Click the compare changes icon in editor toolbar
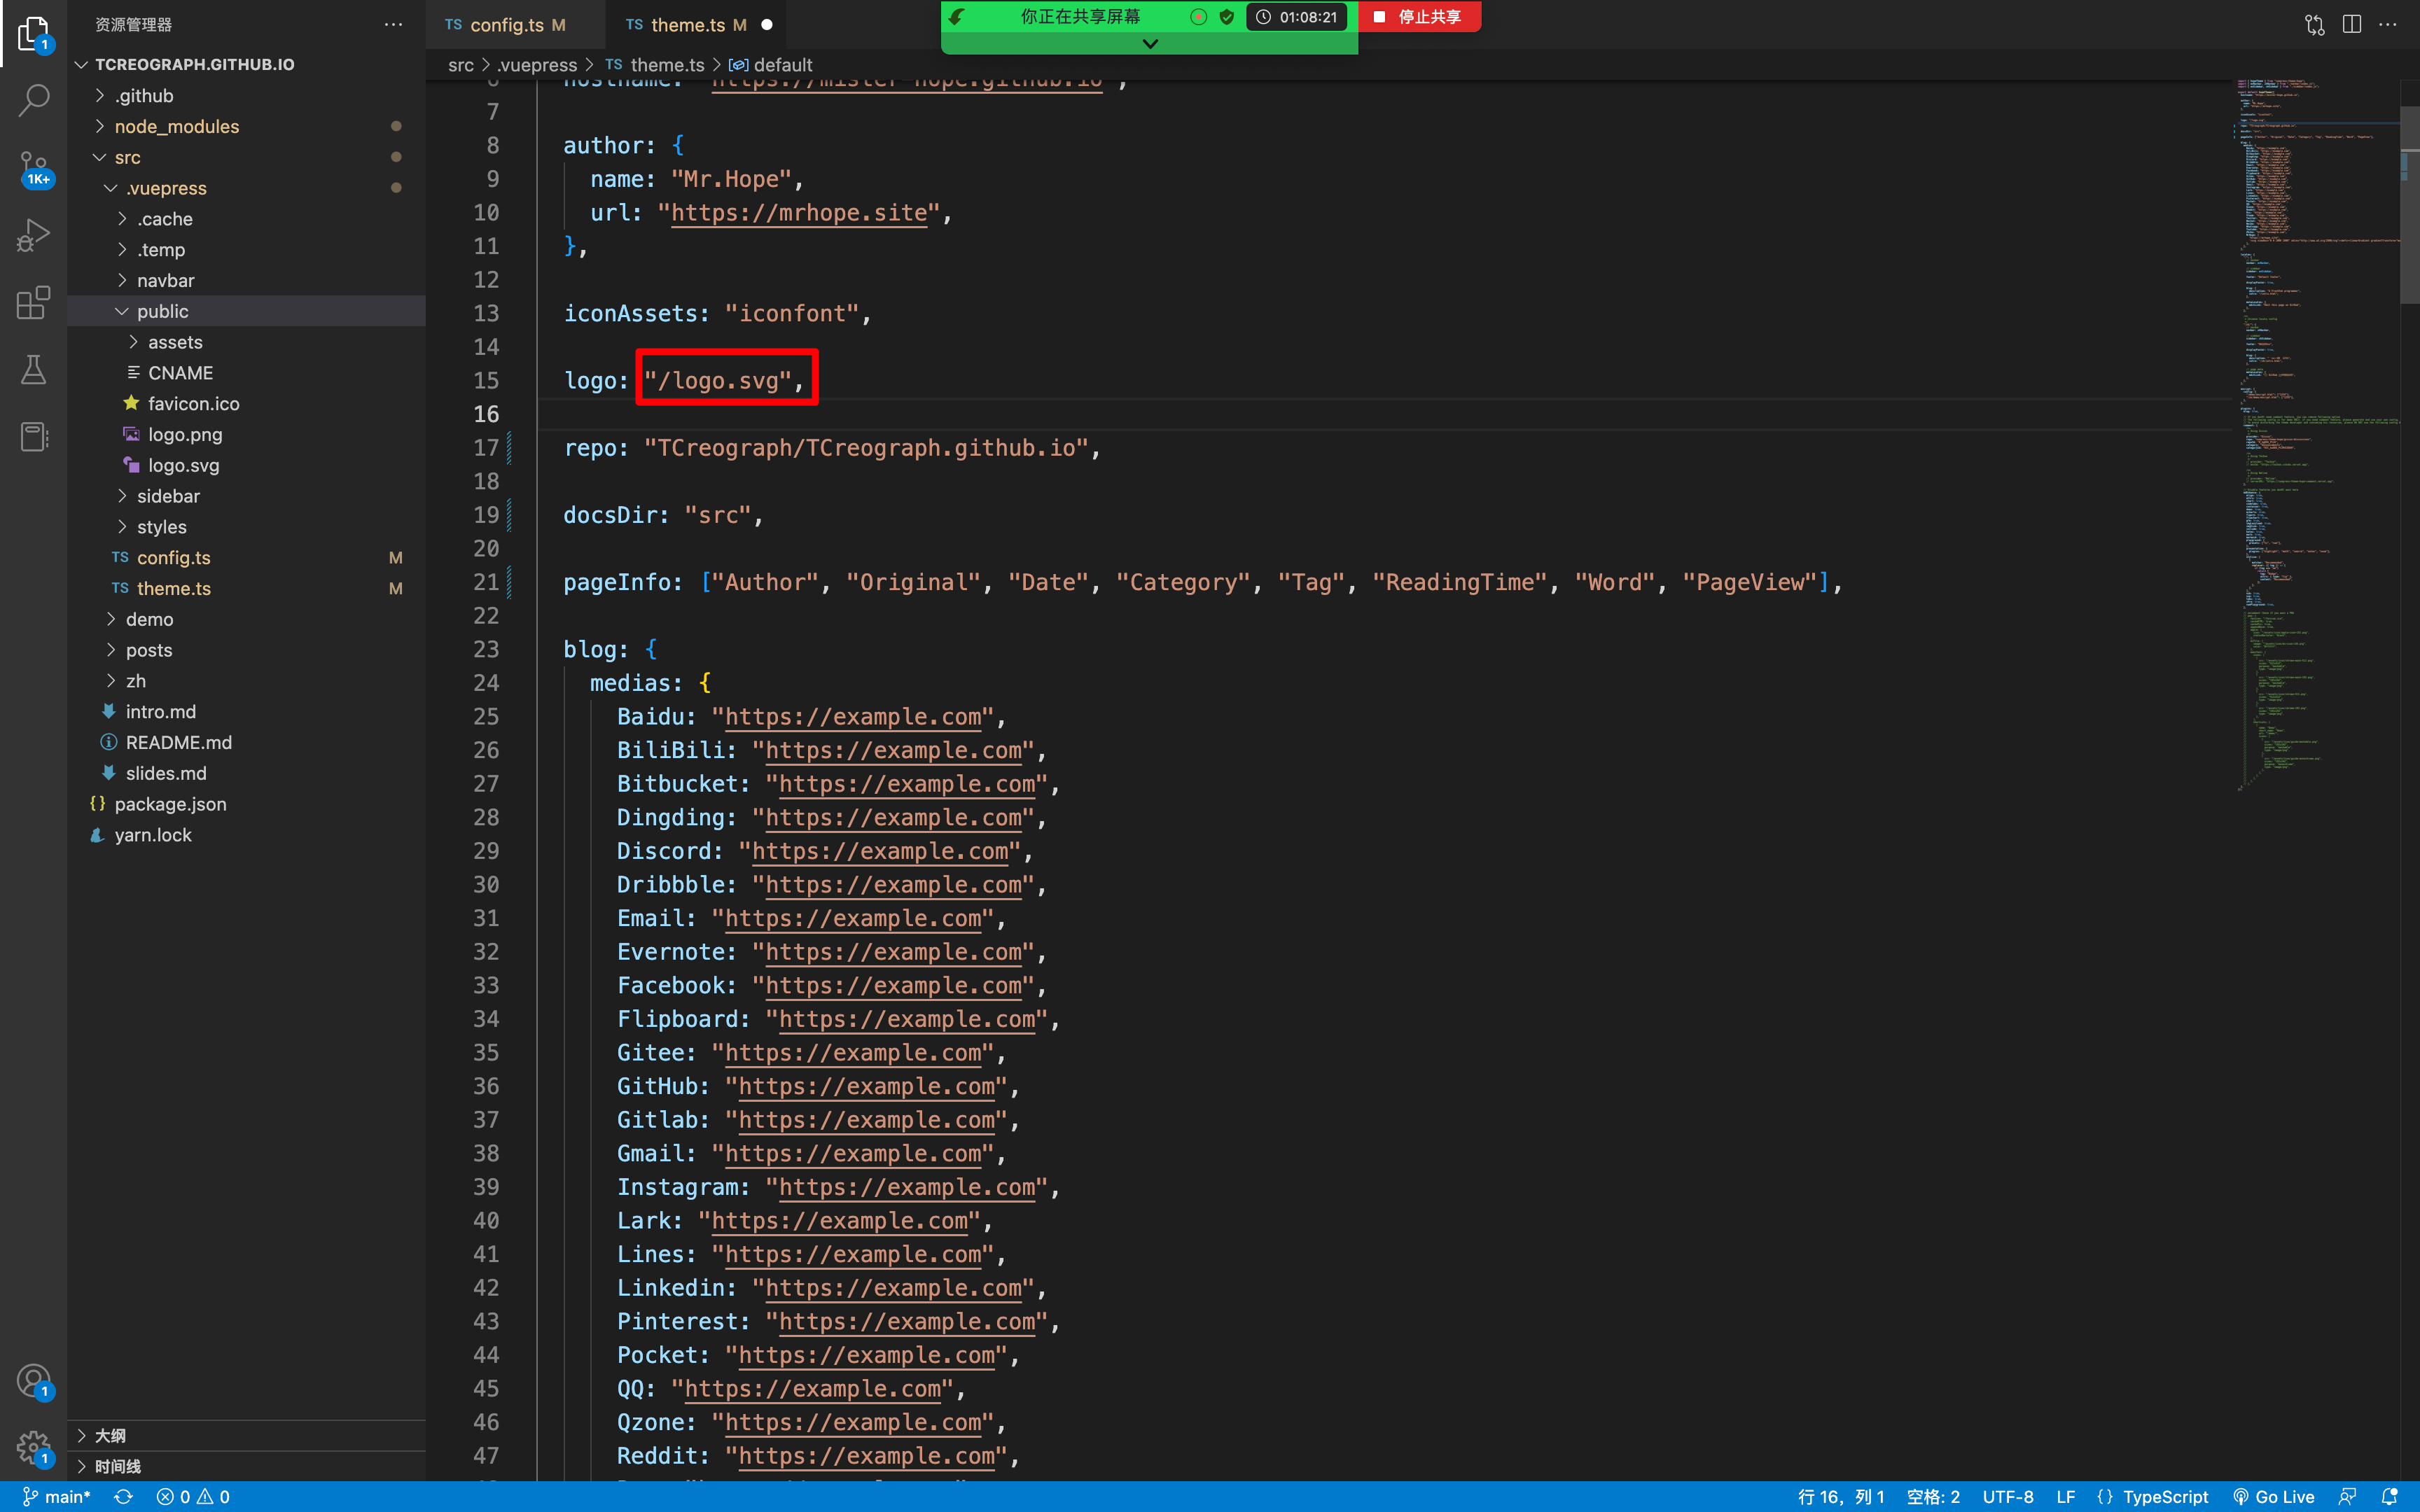Image resolution: width=2420 pixels, height=1512 pixels. (2314, 24)
